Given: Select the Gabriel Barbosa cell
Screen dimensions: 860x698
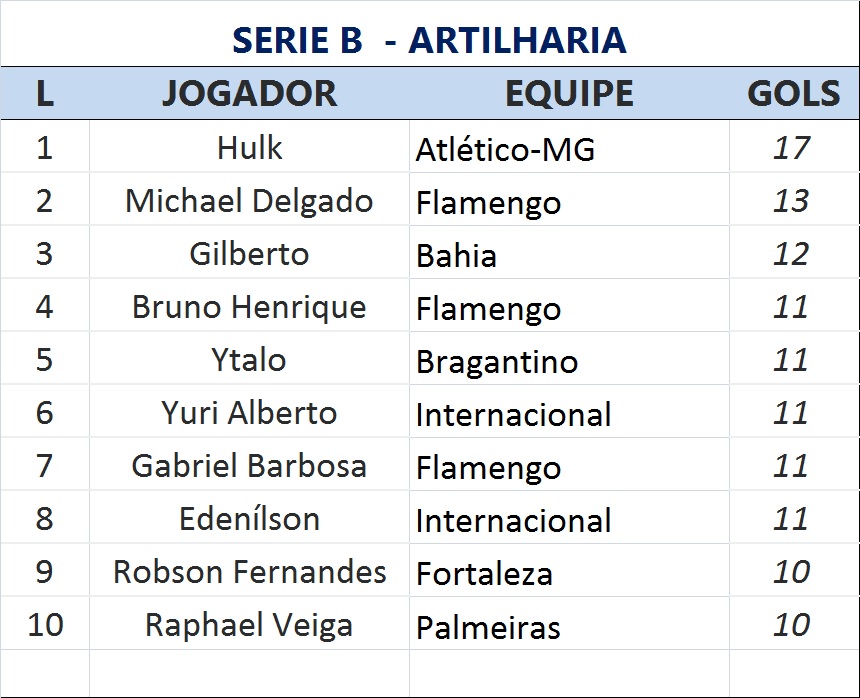Looking at the screenshot, I should click(249, 466).
